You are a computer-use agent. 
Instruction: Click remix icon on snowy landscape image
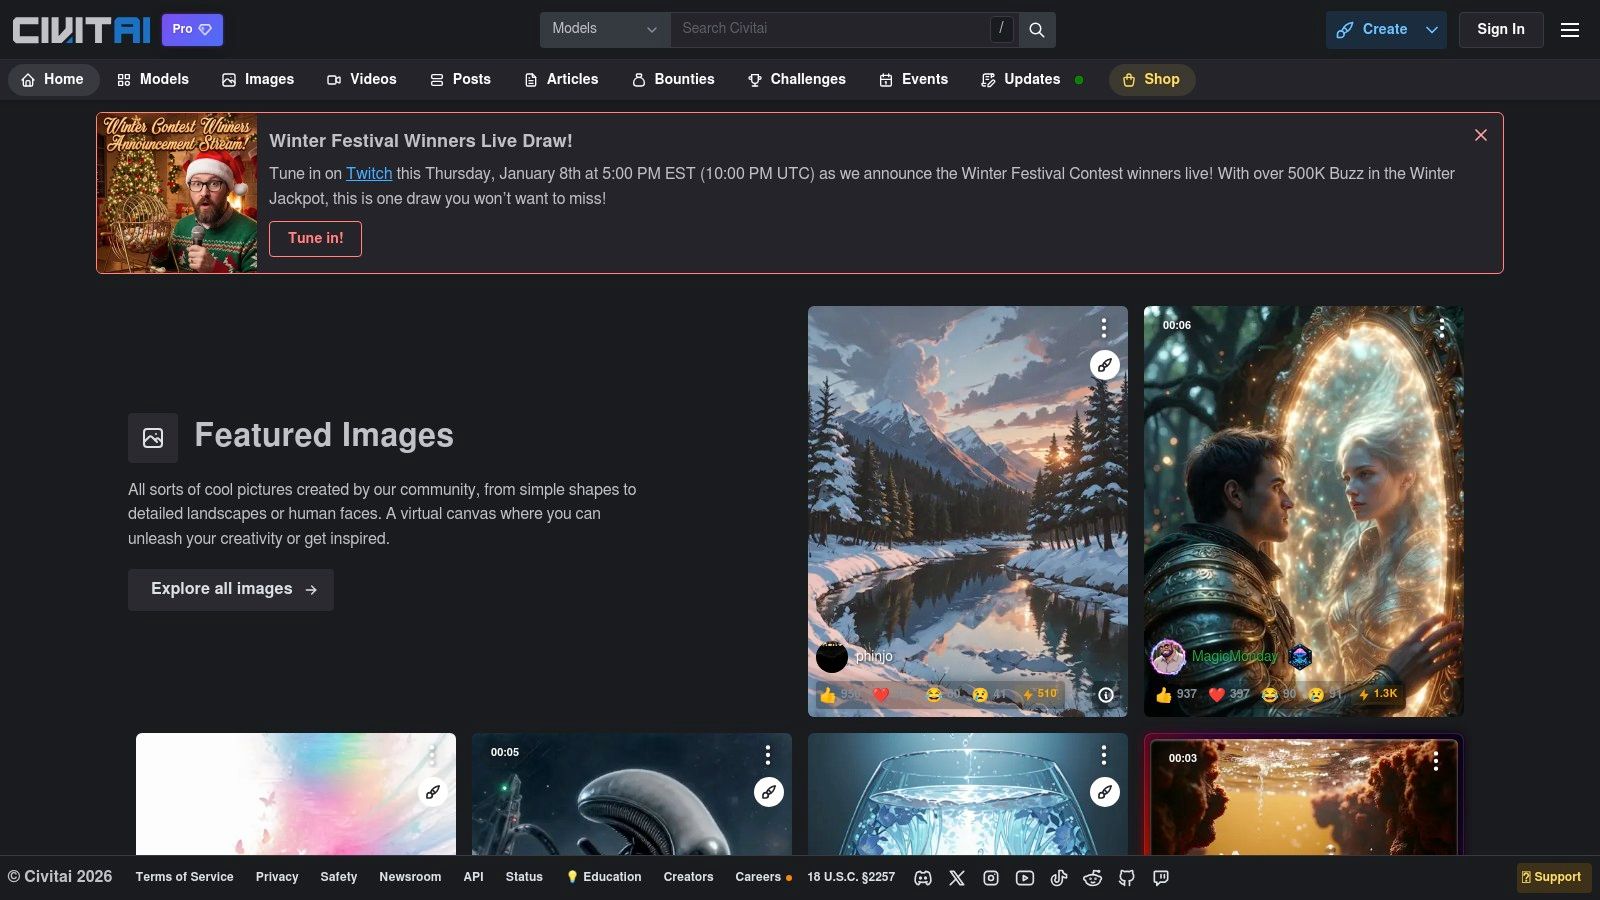pyautogui.click(x=1104, y=365)
